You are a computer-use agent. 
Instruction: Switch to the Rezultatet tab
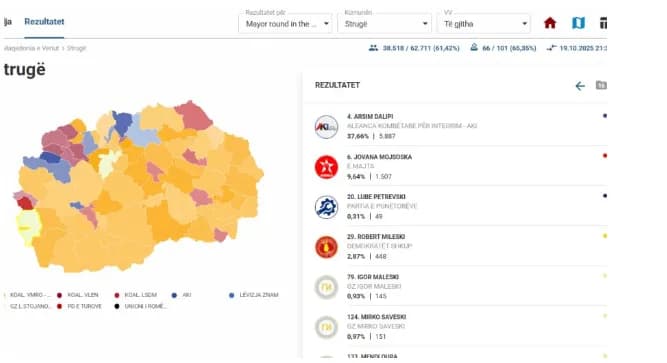tap(44, 22)
